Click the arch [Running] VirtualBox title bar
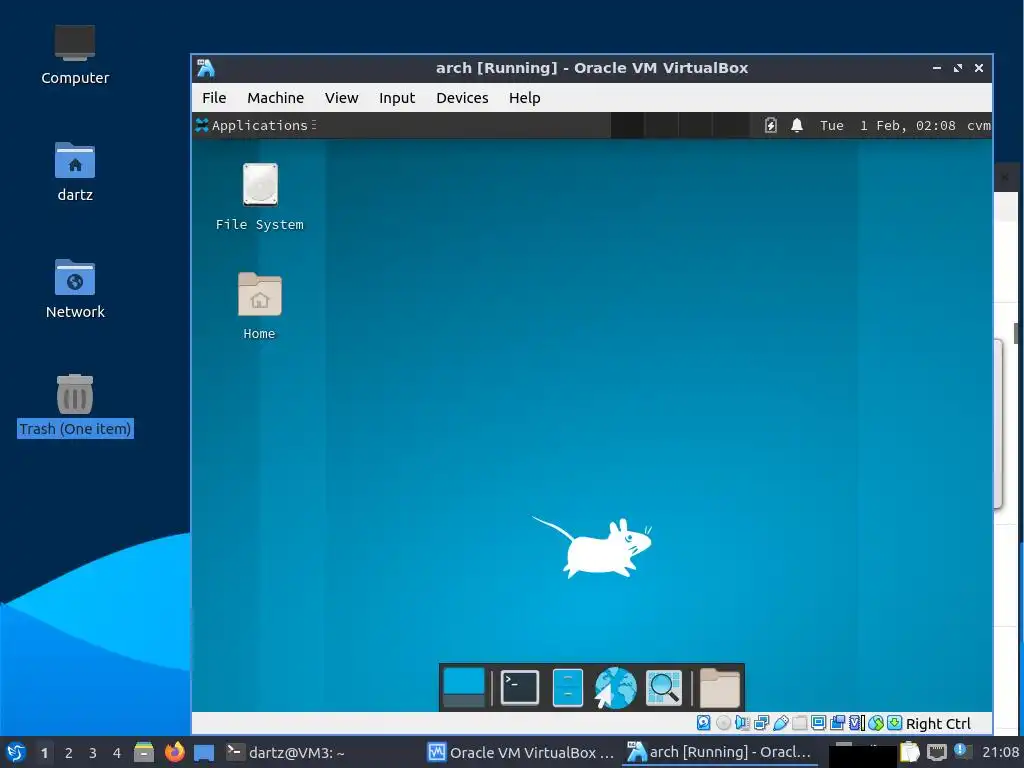Screen dimensions: 1024x768 [592, 68]
